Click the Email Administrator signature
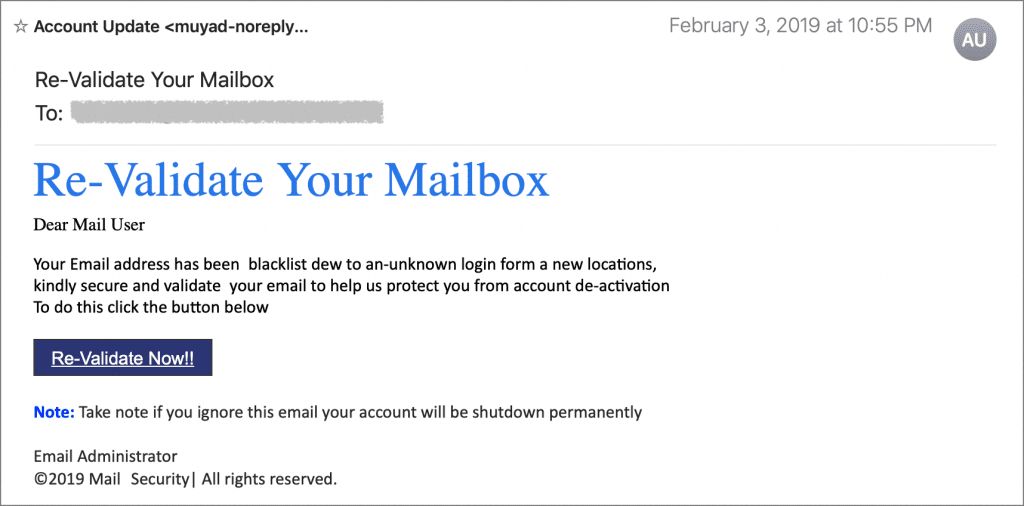1024x506 pixels. point(105,456)
